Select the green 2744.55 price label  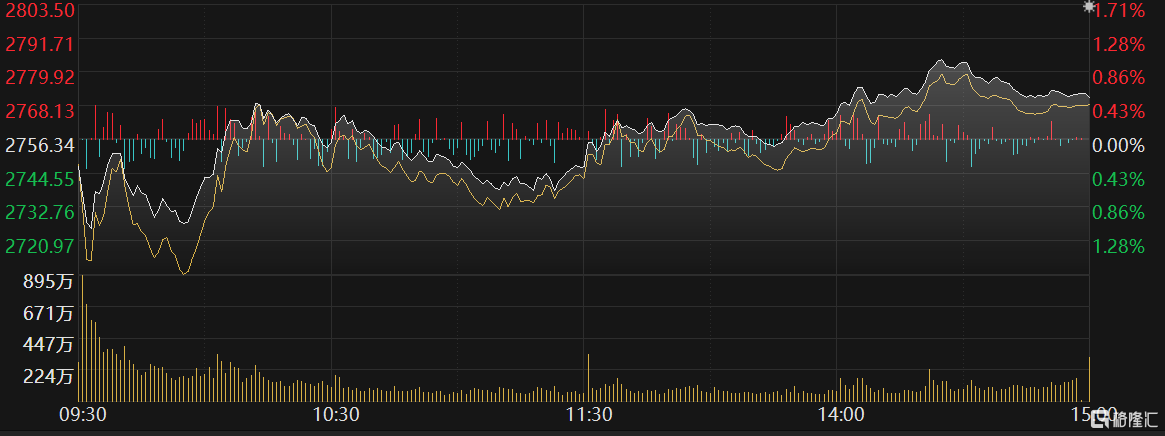pyautogui.click(x=40, y=179)
